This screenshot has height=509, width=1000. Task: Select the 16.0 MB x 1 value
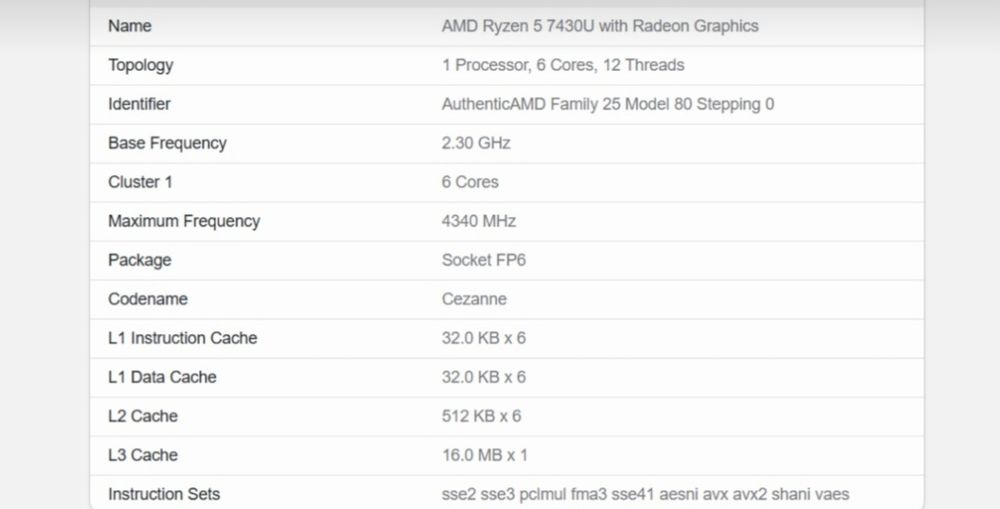[485, 455]
